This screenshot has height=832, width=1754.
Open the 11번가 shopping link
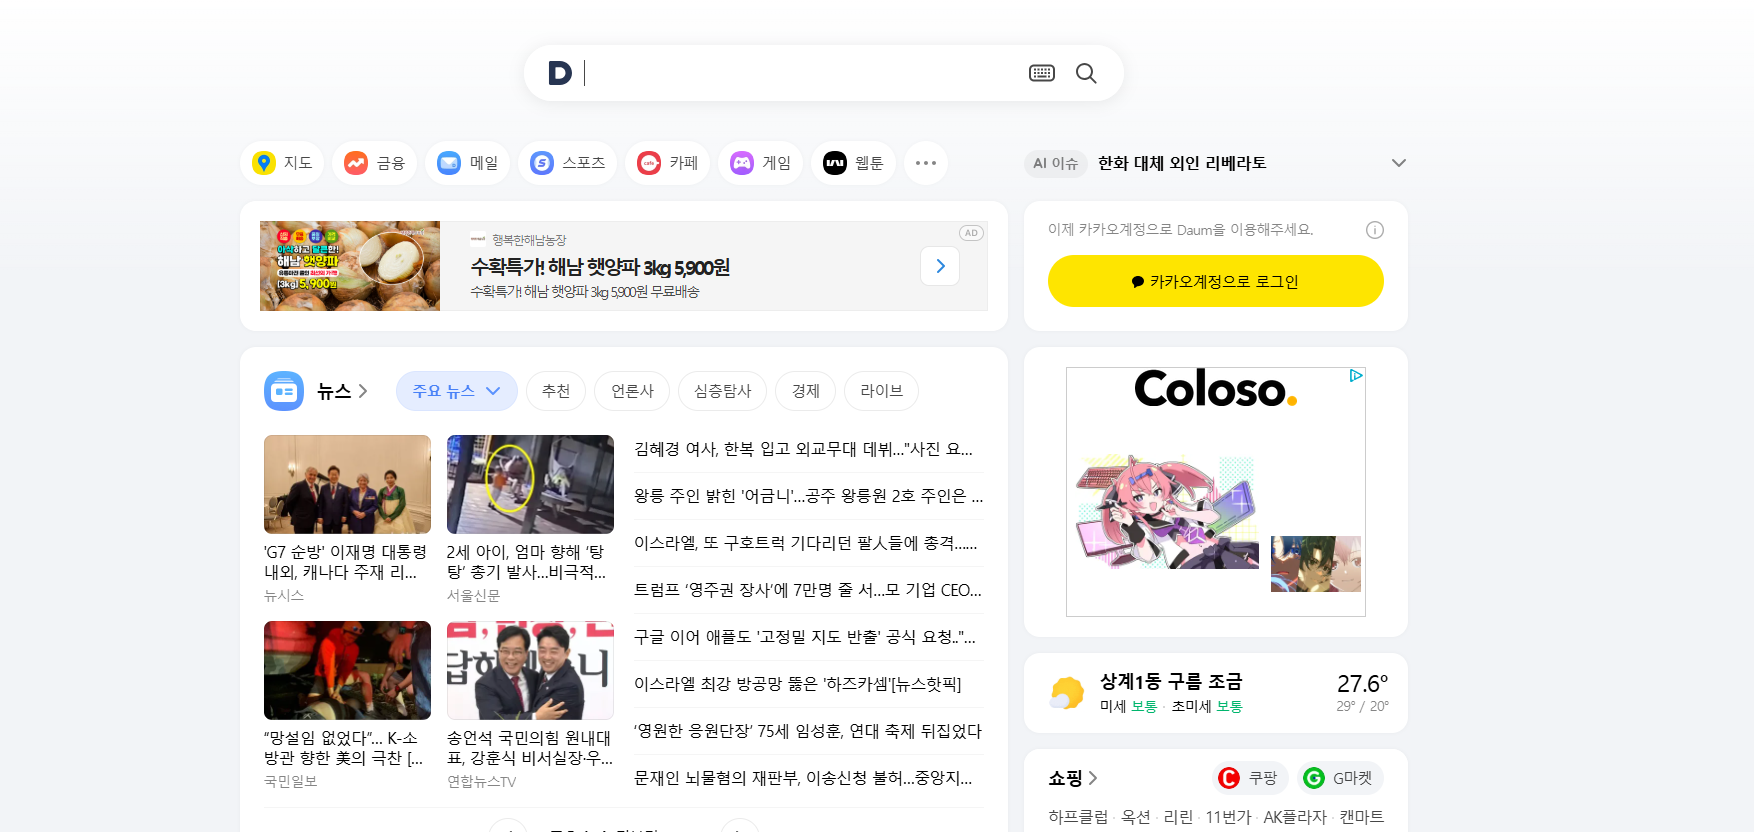tap(1228, 817)
